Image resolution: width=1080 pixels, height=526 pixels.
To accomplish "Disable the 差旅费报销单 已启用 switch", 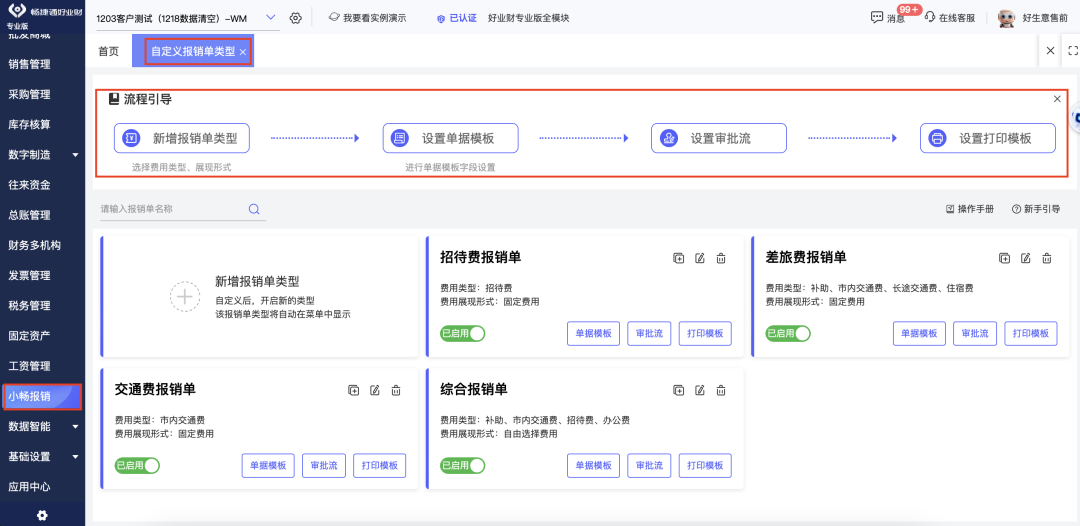I will point(788,333).
